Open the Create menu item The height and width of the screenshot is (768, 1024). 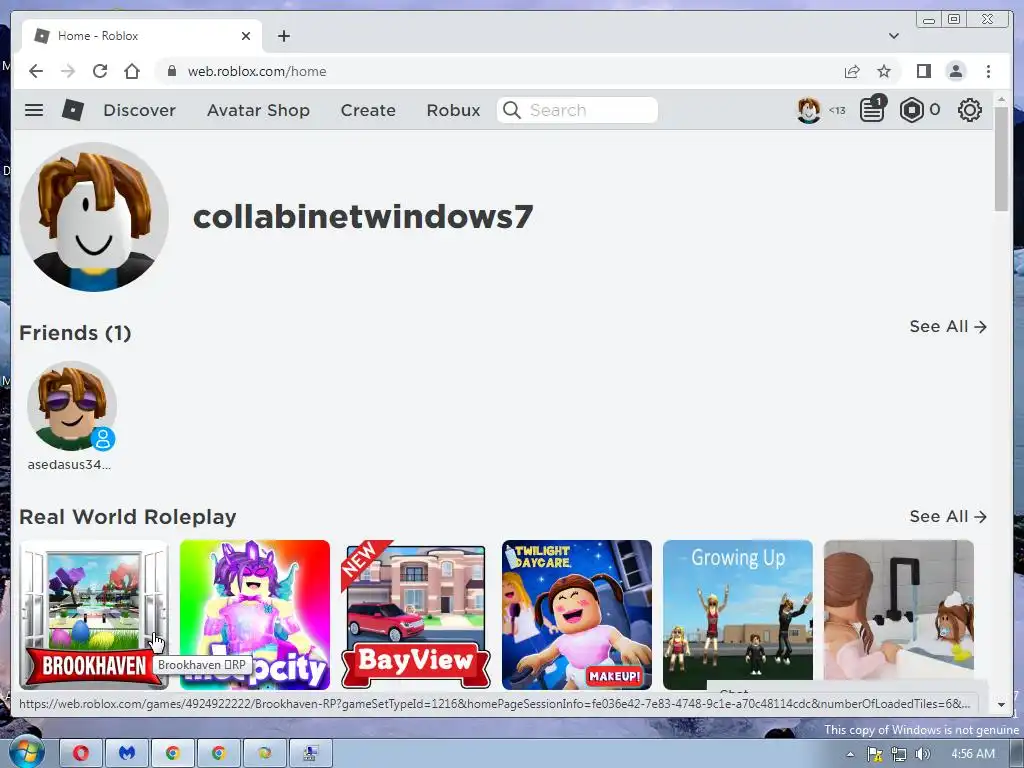click(368, 110)
